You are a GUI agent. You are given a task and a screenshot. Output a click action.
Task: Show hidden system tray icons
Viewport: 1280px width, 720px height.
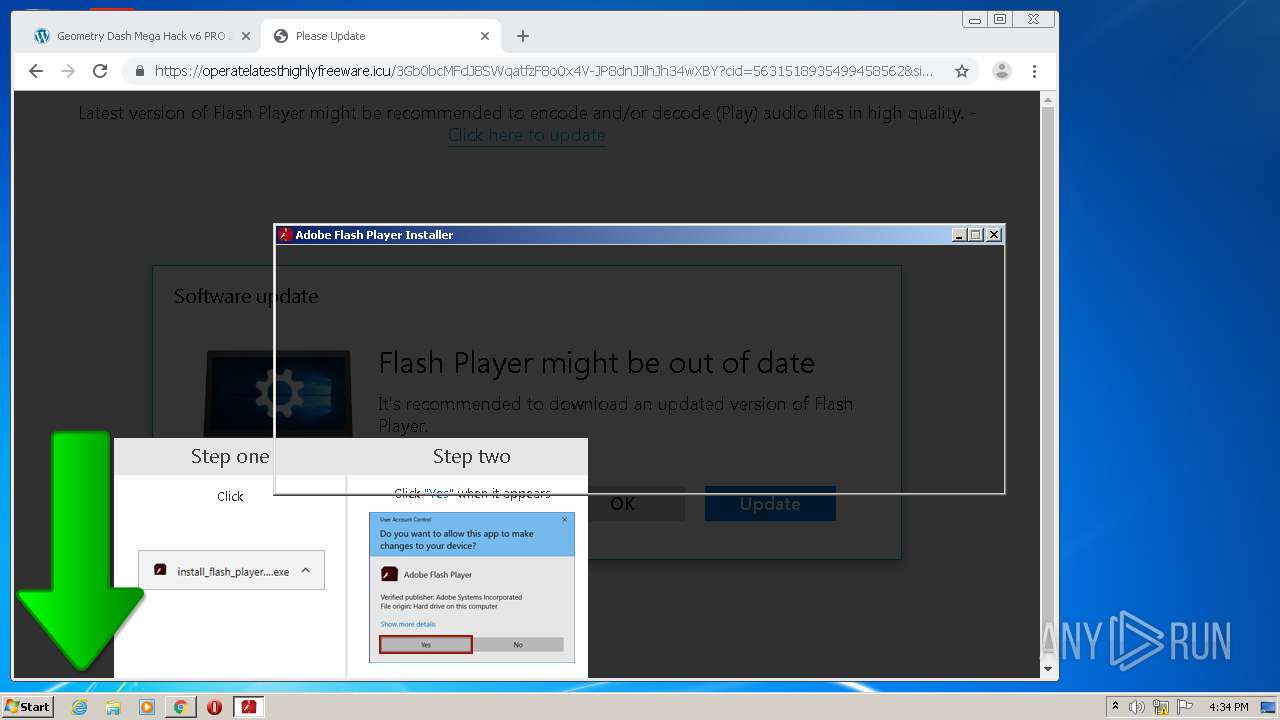pyautogui.click(x=1115, y=707)
